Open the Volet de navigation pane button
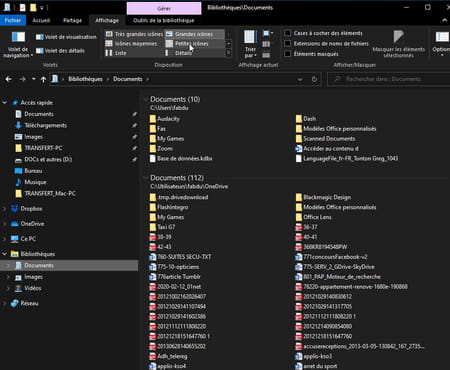 click(18, 44)
